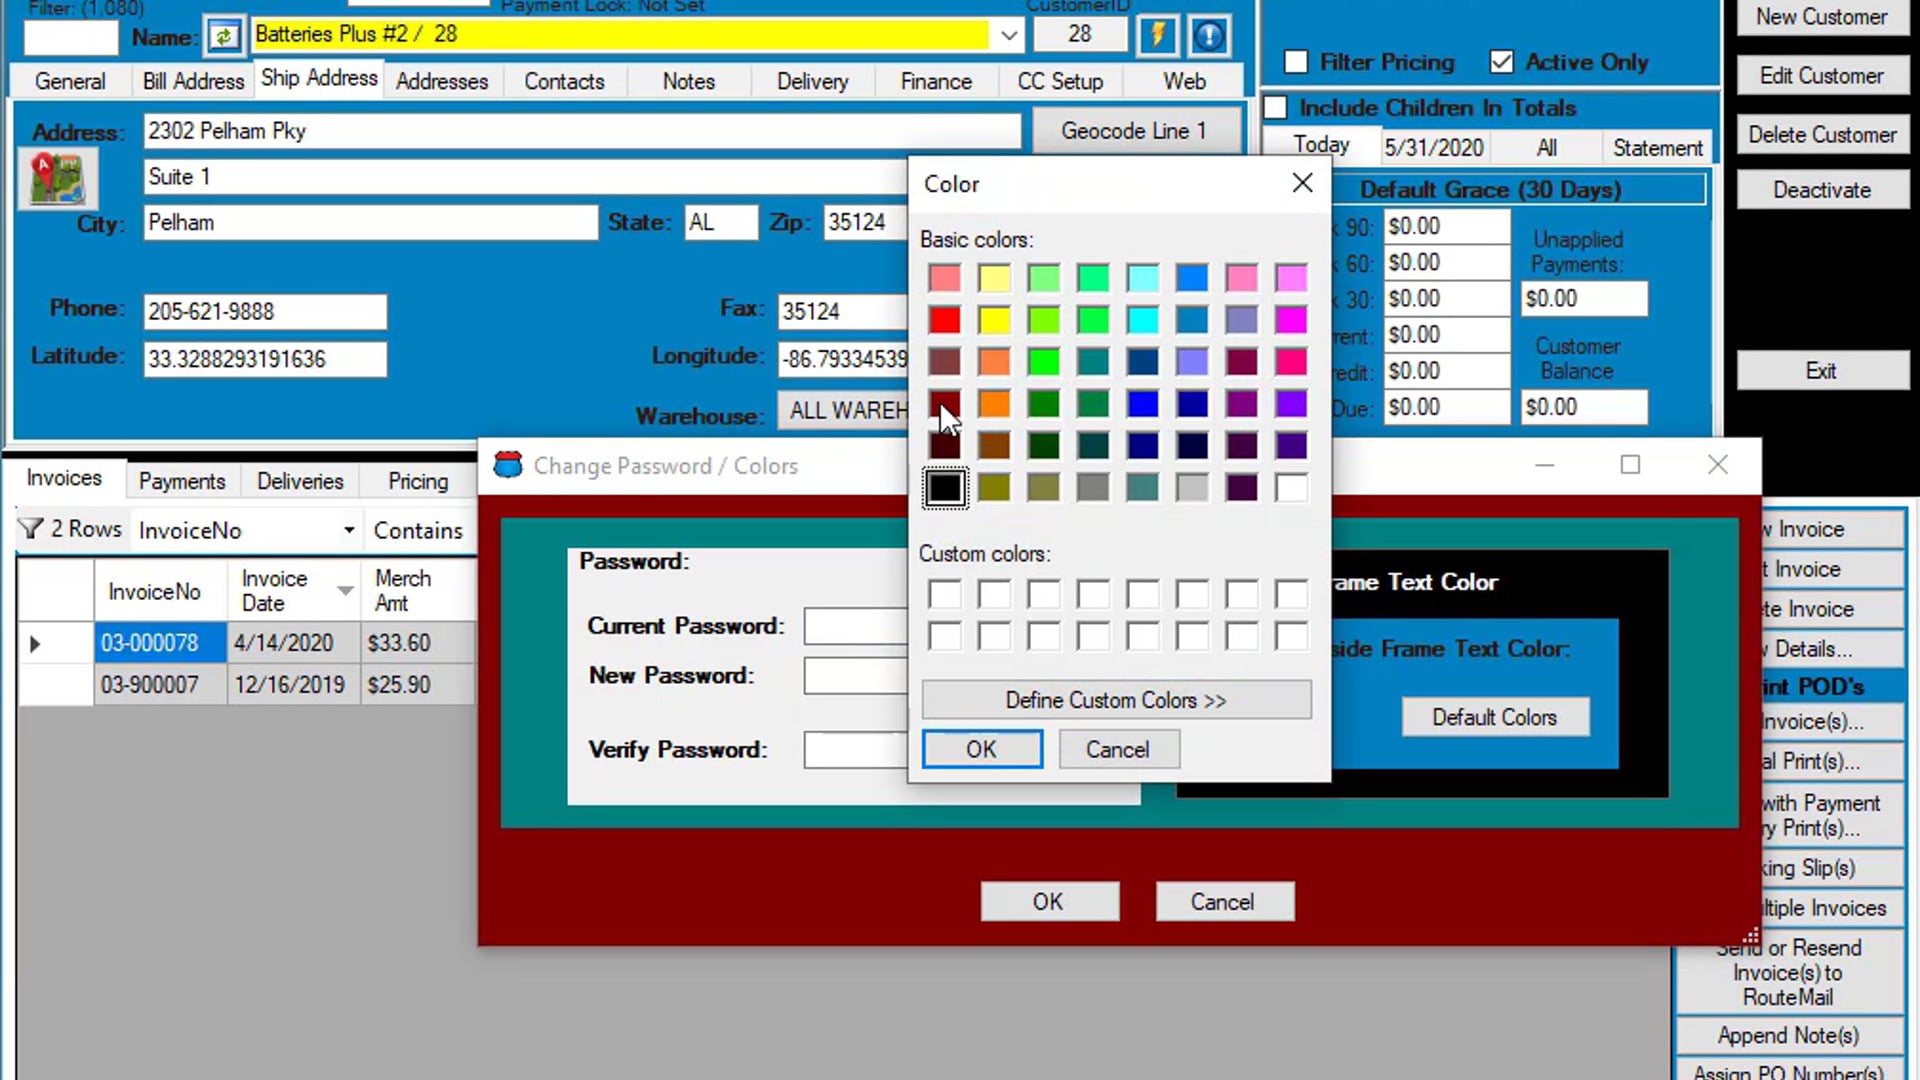Image resolution: width=1920 pixels, height=1080 pixels.
Task: Click the Current Password input field
Action: [856, 626]
